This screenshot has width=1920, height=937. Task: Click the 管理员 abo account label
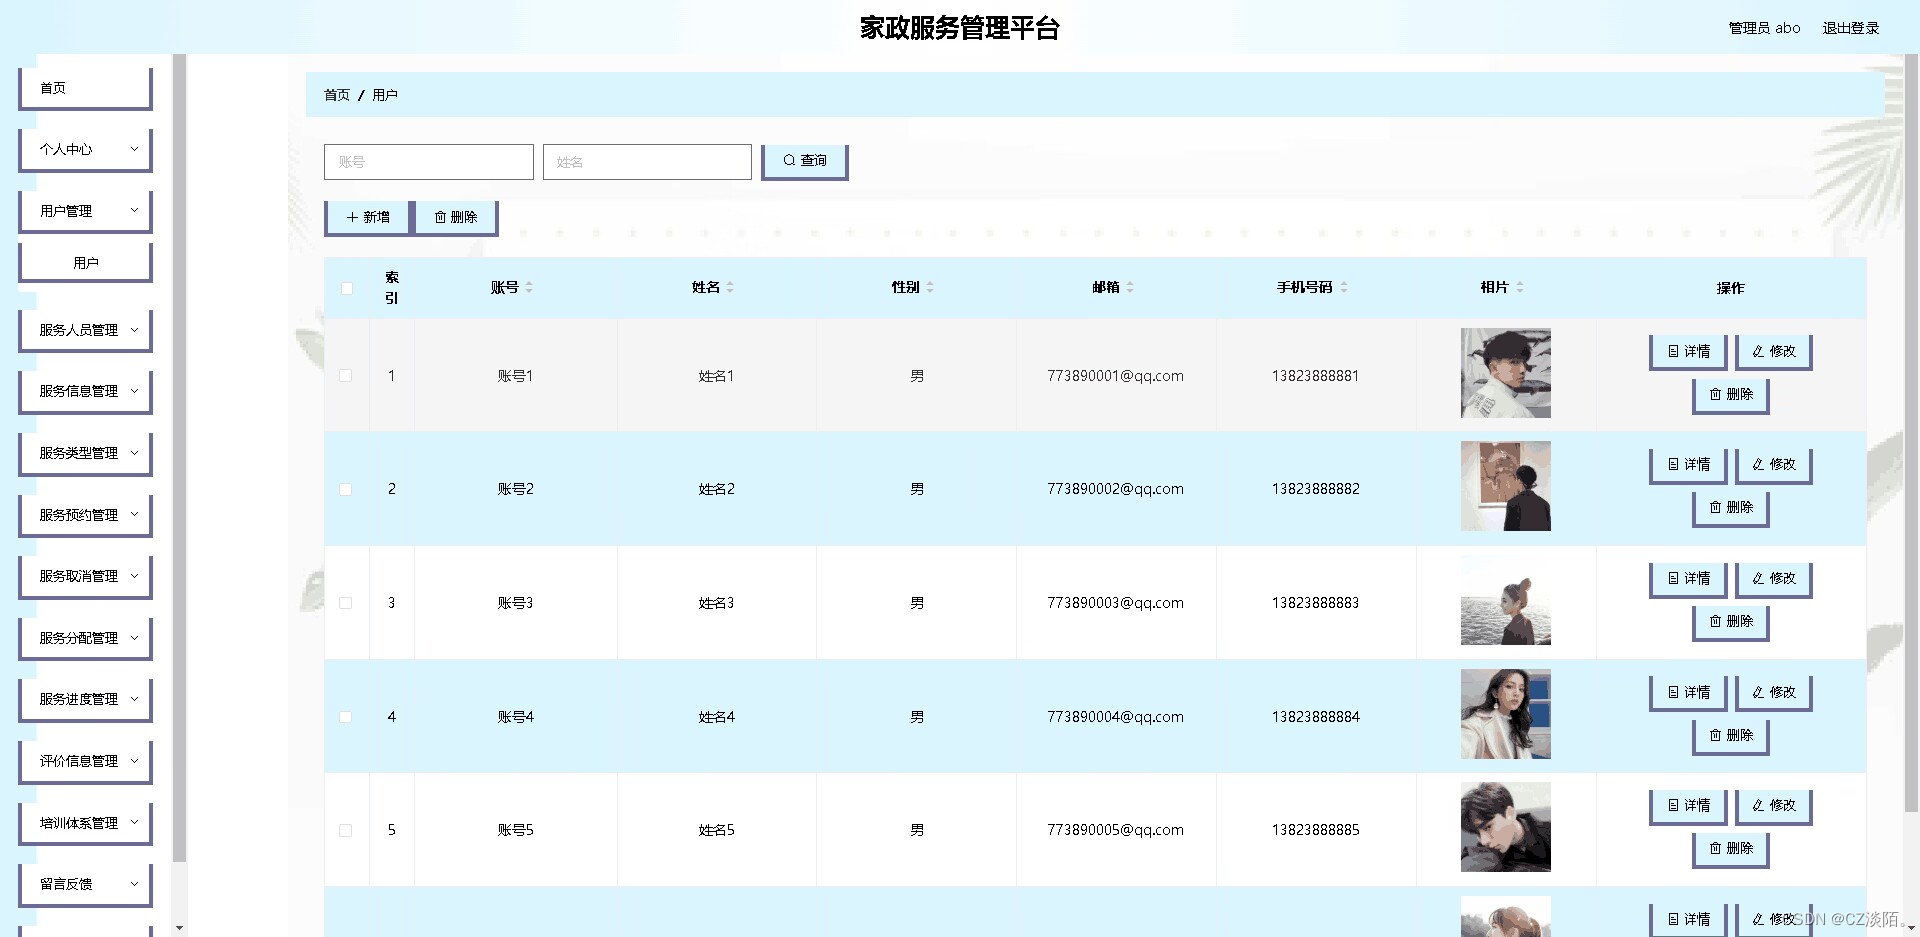1764,28
